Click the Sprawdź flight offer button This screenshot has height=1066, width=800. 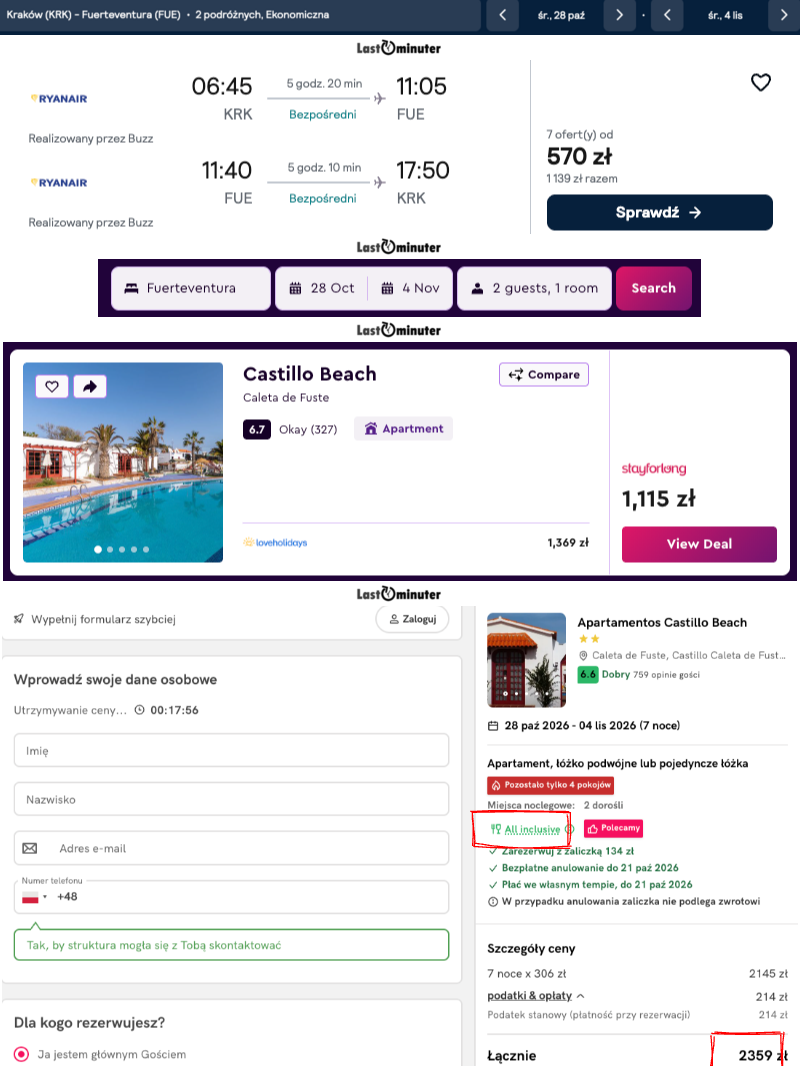(x=659, y=212)
